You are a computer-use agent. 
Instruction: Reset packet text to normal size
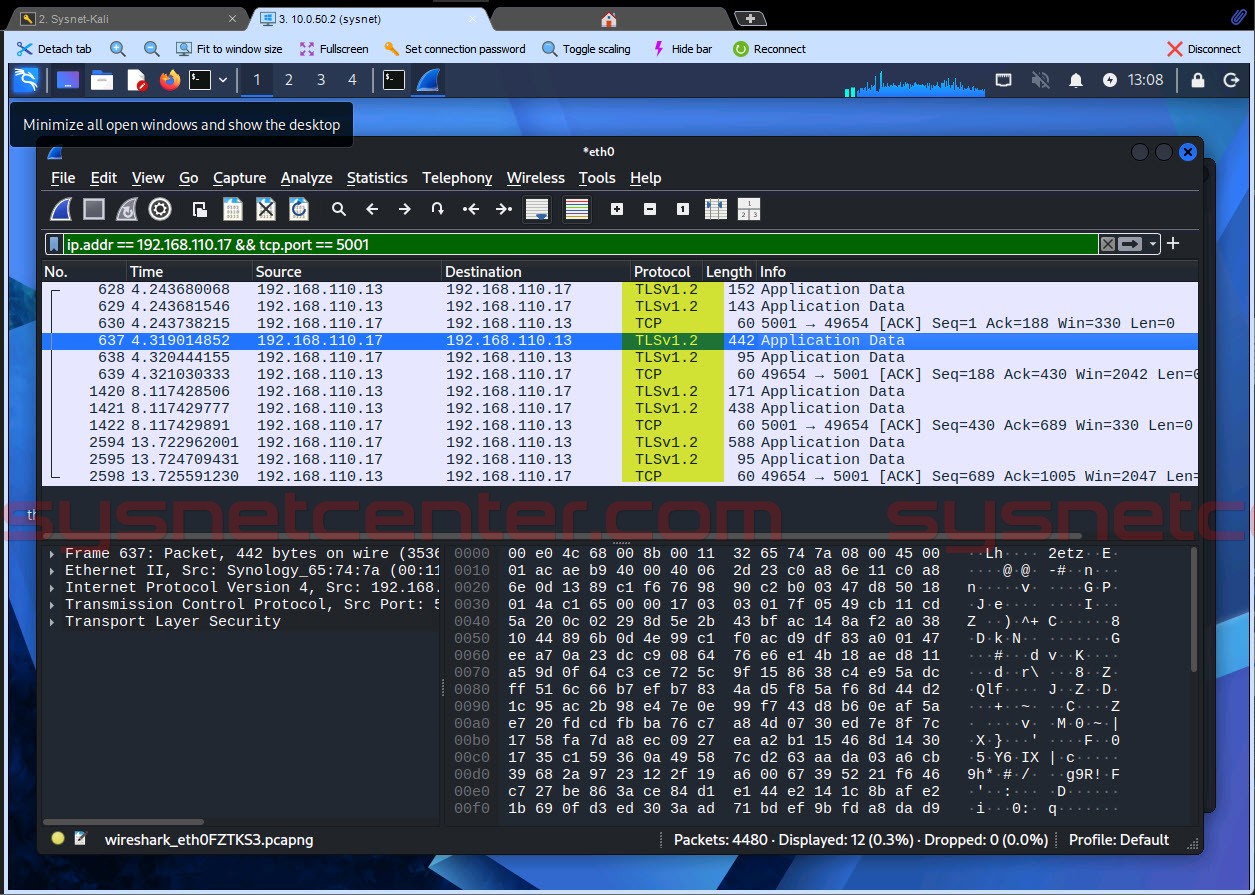683,209
